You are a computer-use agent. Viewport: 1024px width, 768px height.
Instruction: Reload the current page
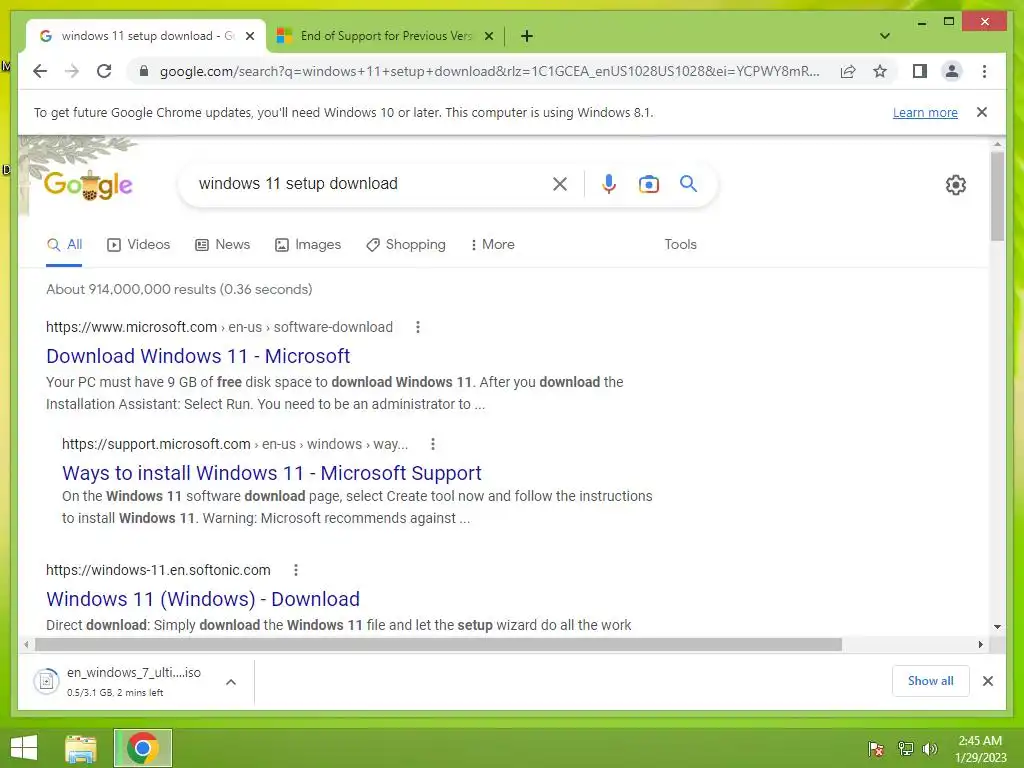pyautogui.click(x=104, y=71)
